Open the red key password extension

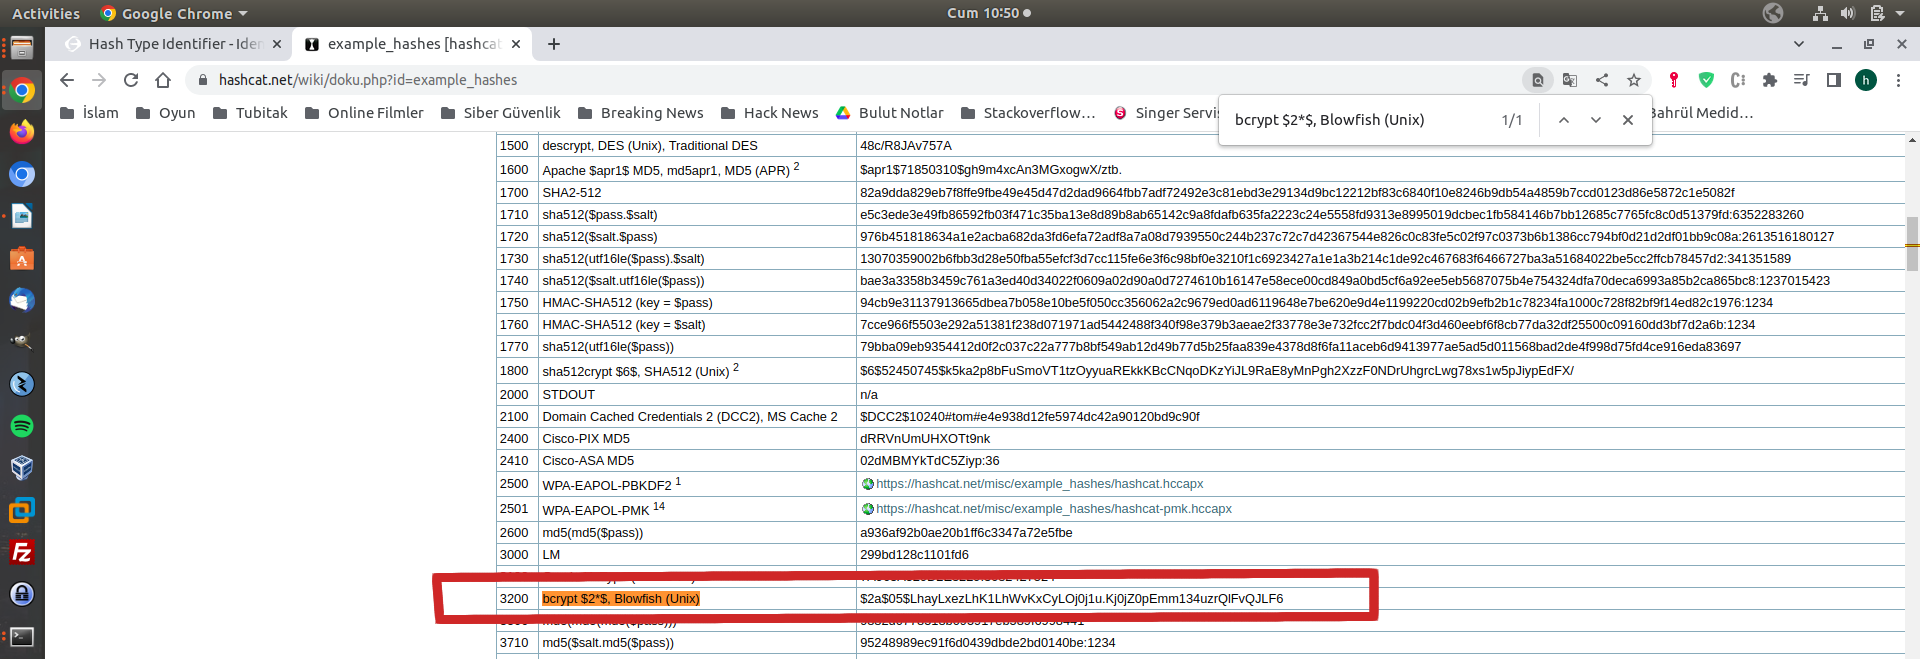pos(1674,80)
